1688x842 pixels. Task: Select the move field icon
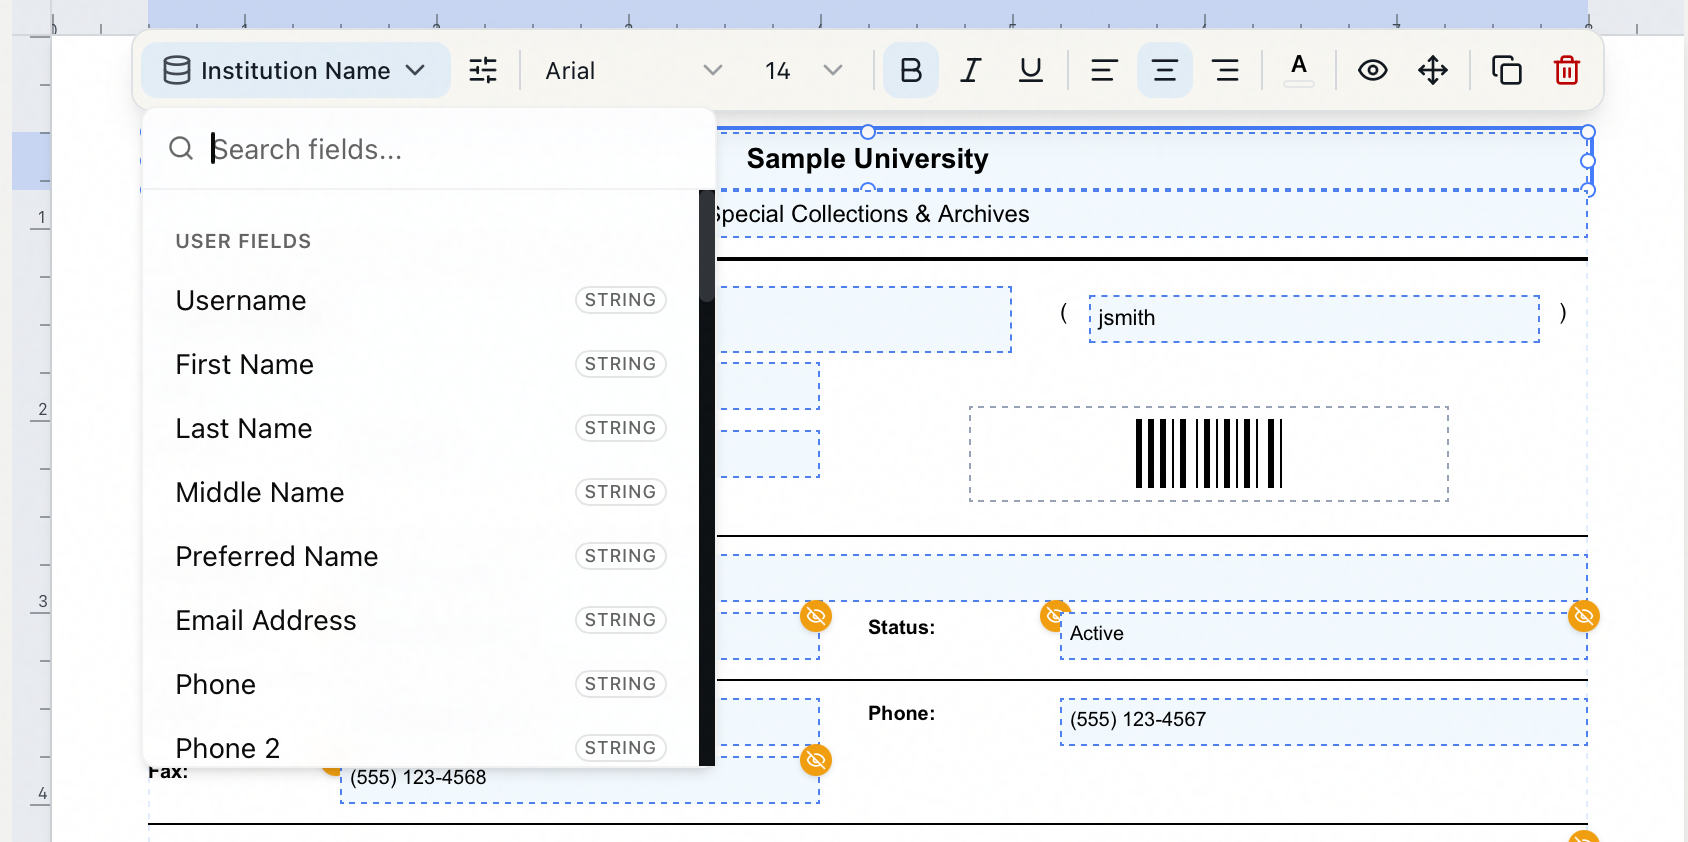[x=1433, y=70]
